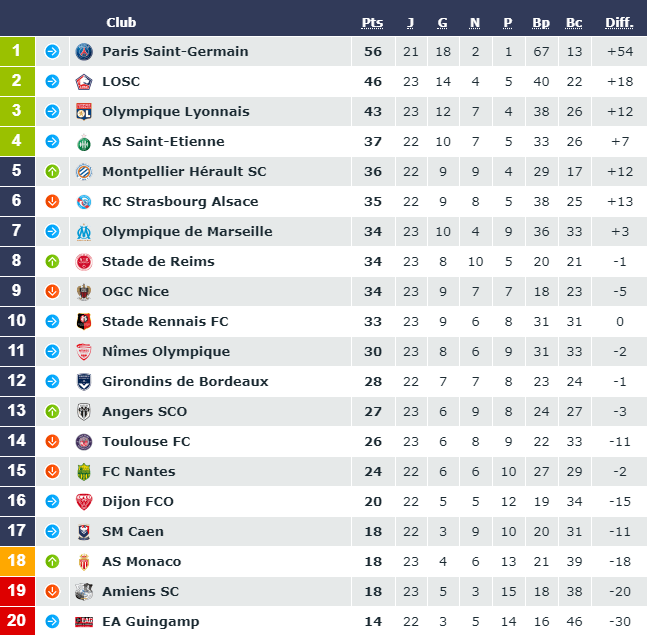647x635 pixels.
Task: Click the orange down arrow beside Strasbourg
Action: (52, 201)
